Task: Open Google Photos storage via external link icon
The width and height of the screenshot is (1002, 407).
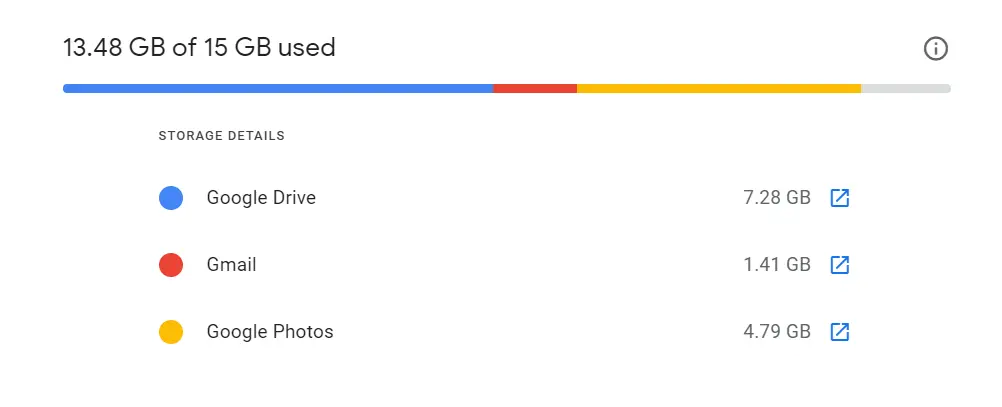Action: [840, 332]
